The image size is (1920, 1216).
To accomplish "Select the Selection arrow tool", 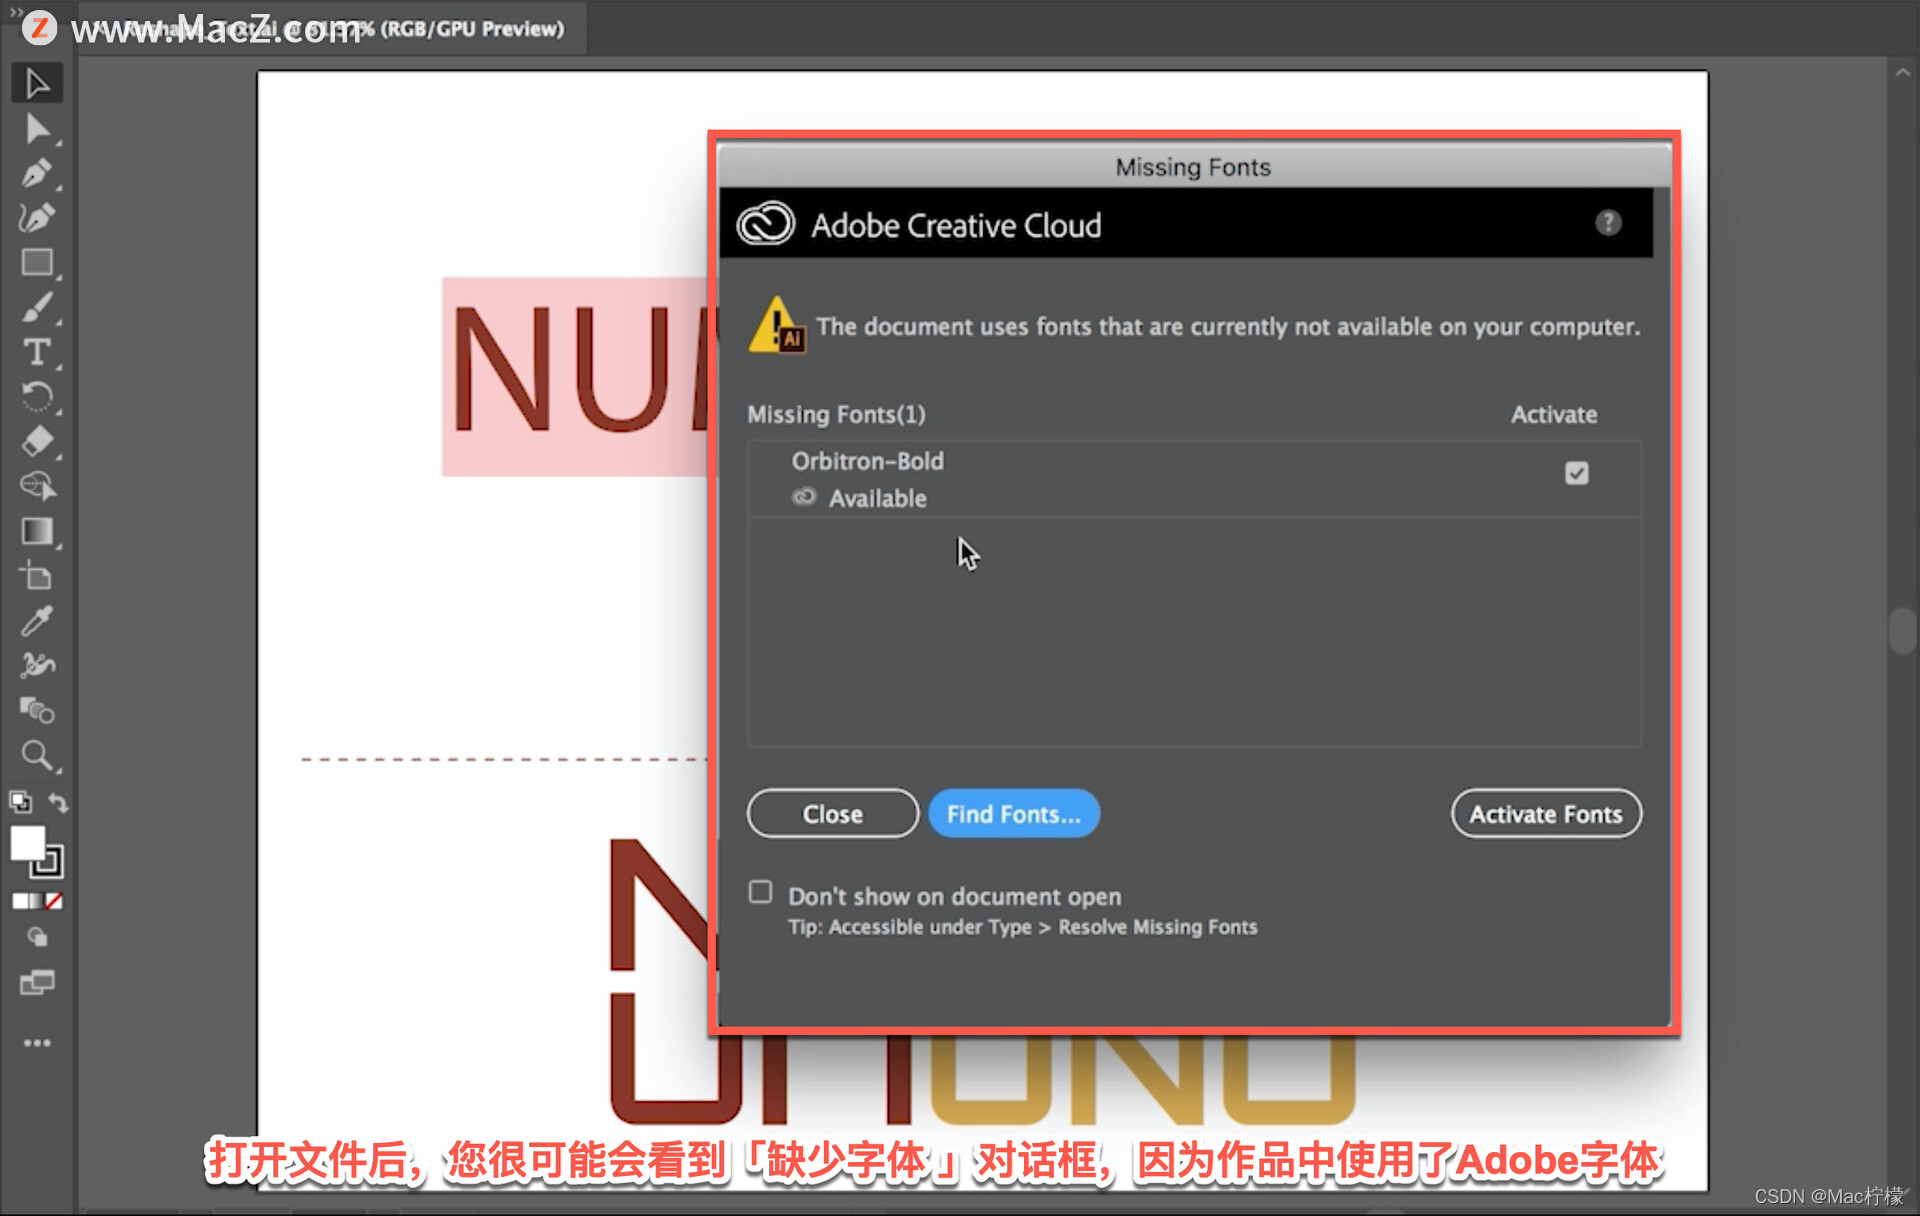I will 37,84.
